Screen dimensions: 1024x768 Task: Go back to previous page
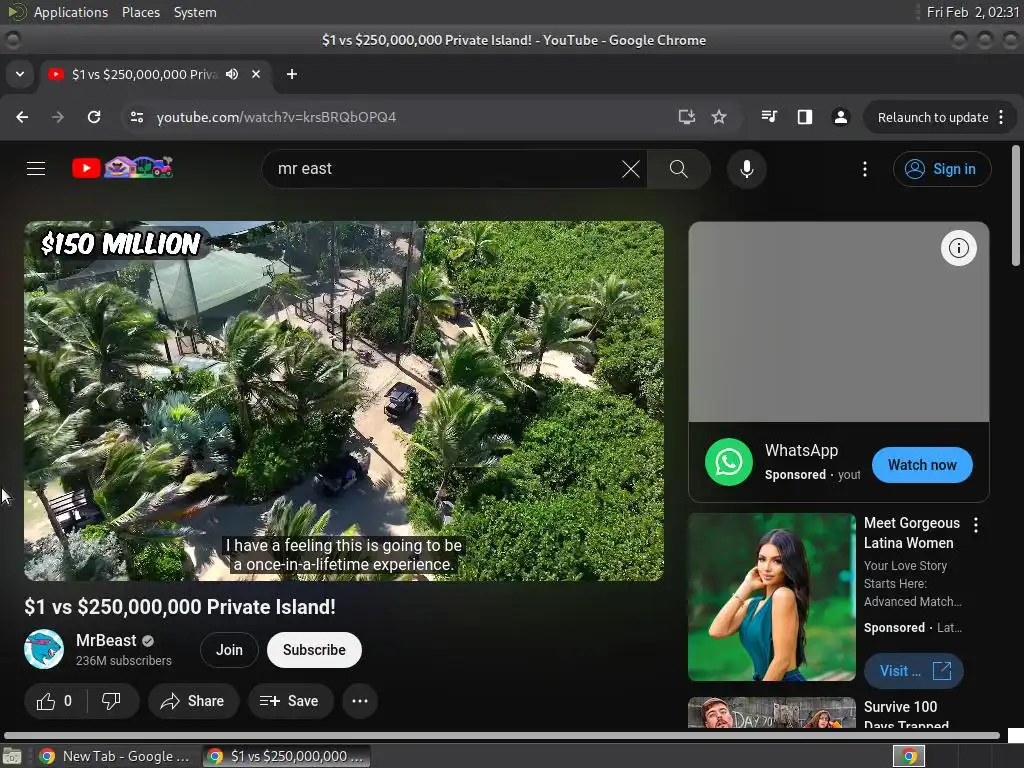click(x=22, y=117)
